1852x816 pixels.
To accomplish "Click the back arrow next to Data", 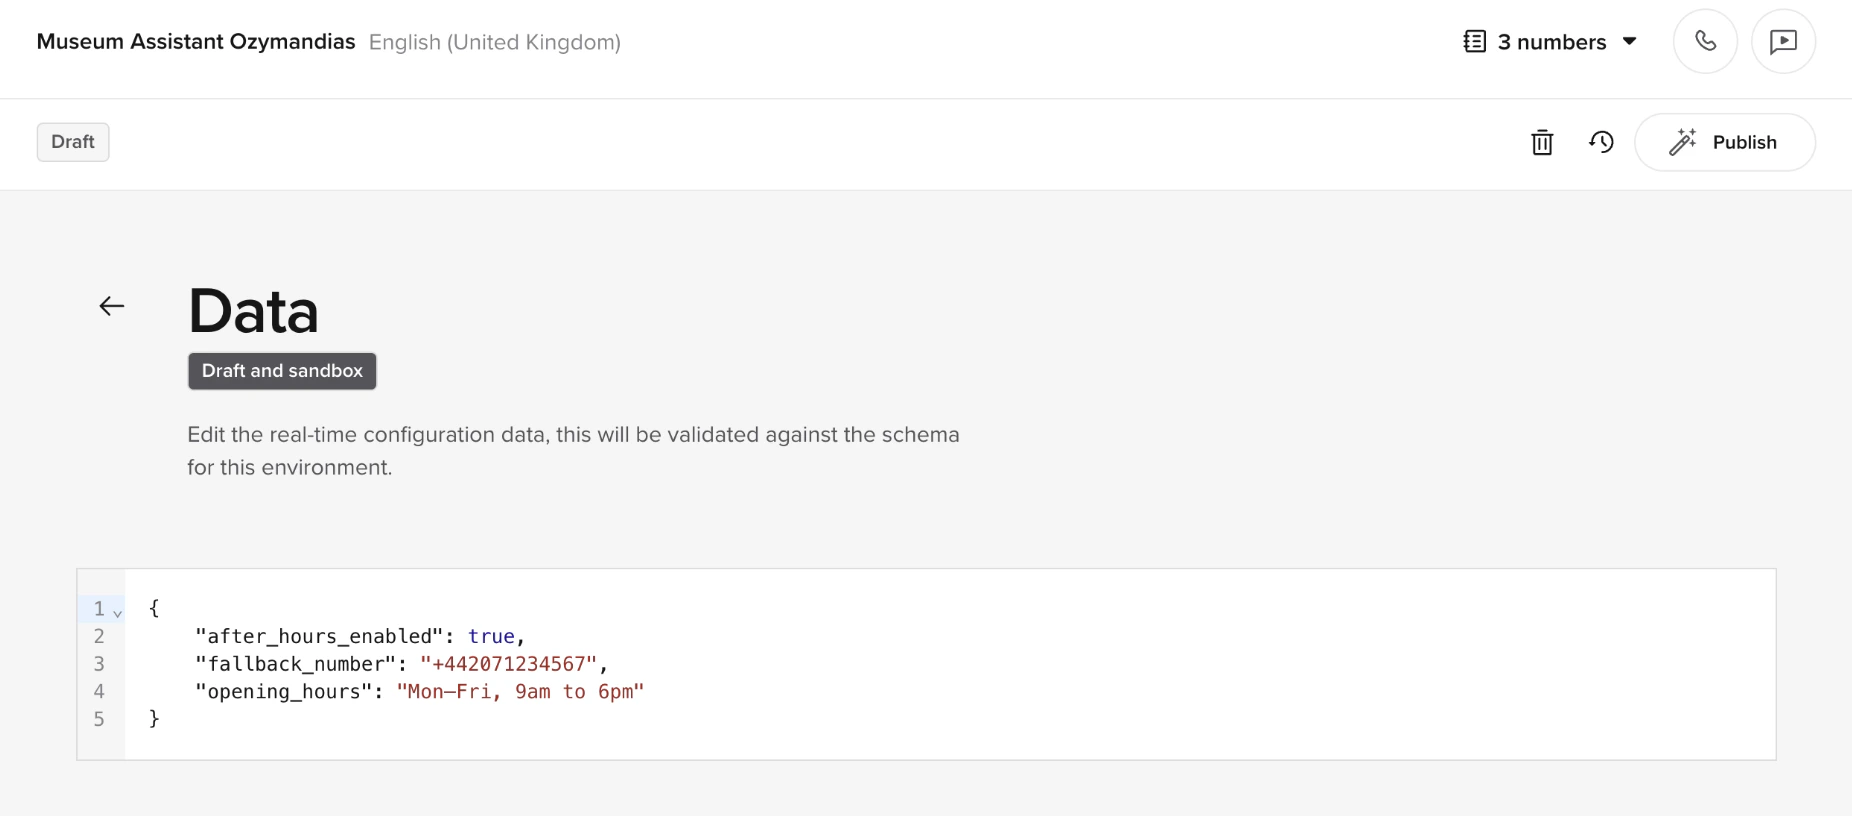I will coord(111,306).
